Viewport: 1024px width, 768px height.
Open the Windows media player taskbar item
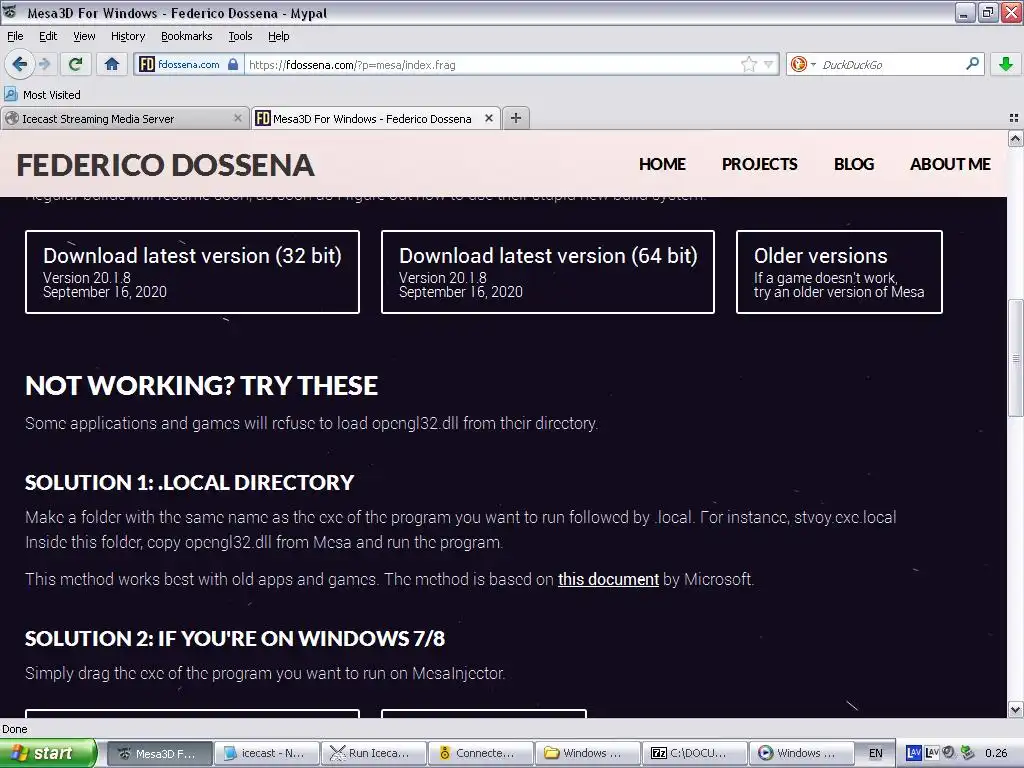pyautogui.click(x=802, y=753)
